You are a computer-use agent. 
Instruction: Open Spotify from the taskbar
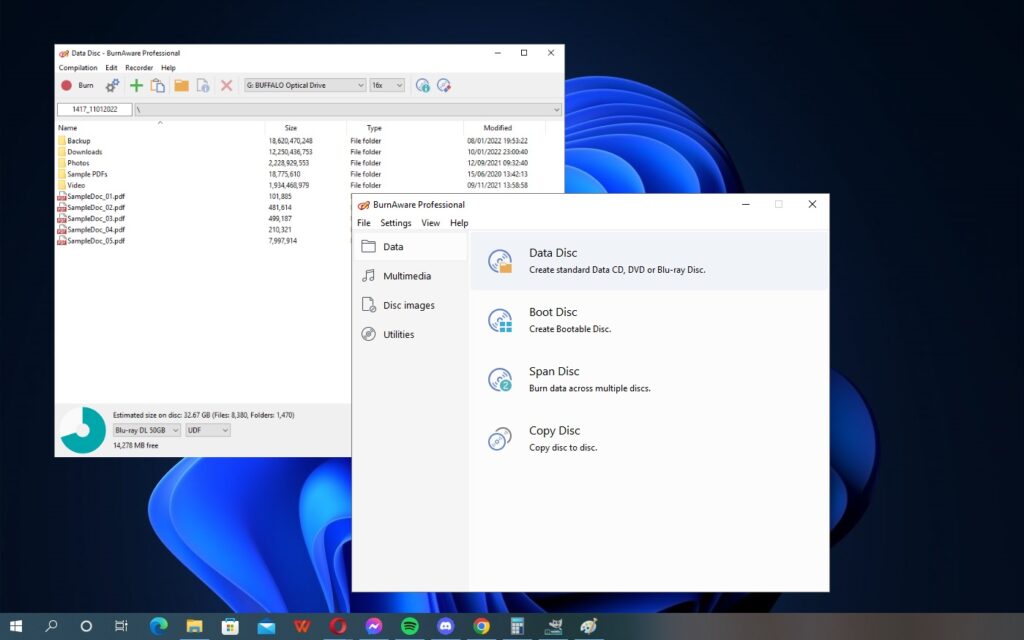[409, 626]
